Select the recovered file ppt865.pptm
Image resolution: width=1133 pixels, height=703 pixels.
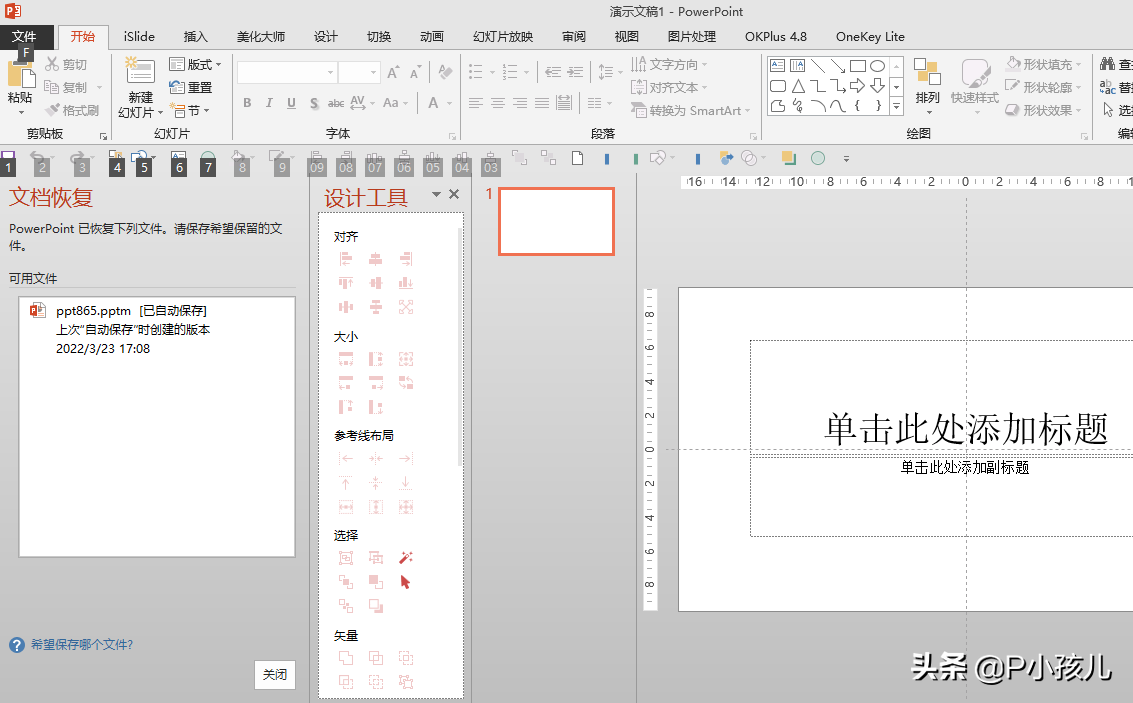[x=157, y=329]
